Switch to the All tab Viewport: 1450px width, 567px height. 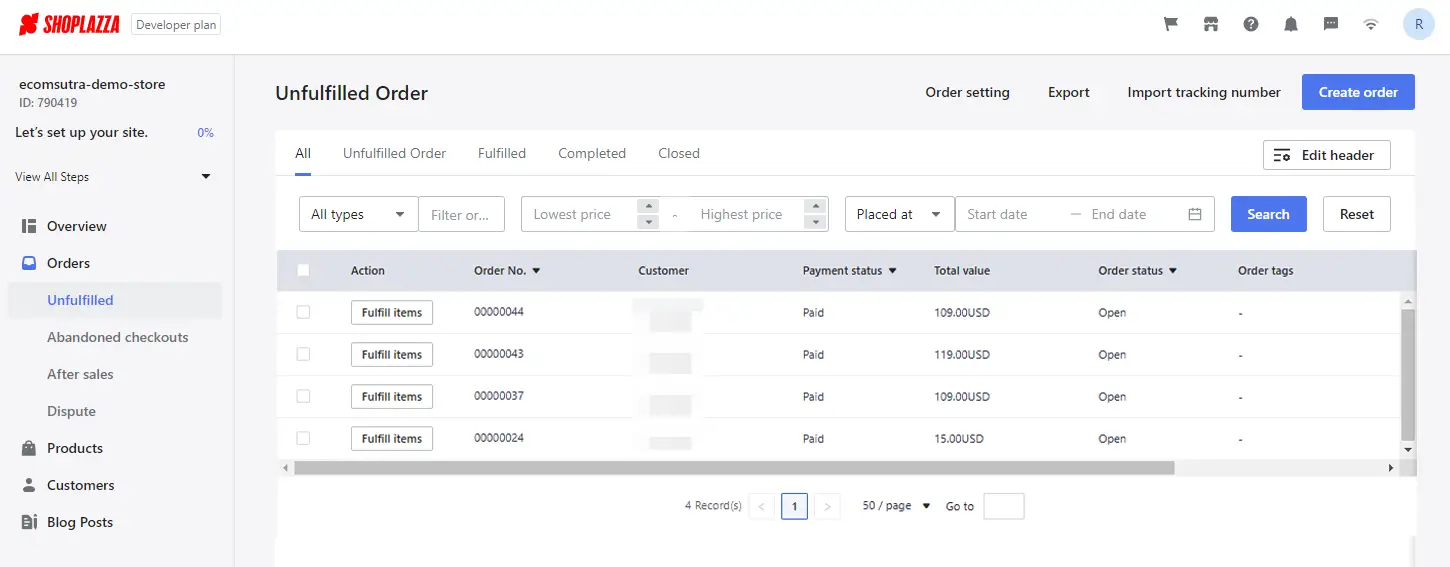(x=303, y=153)
